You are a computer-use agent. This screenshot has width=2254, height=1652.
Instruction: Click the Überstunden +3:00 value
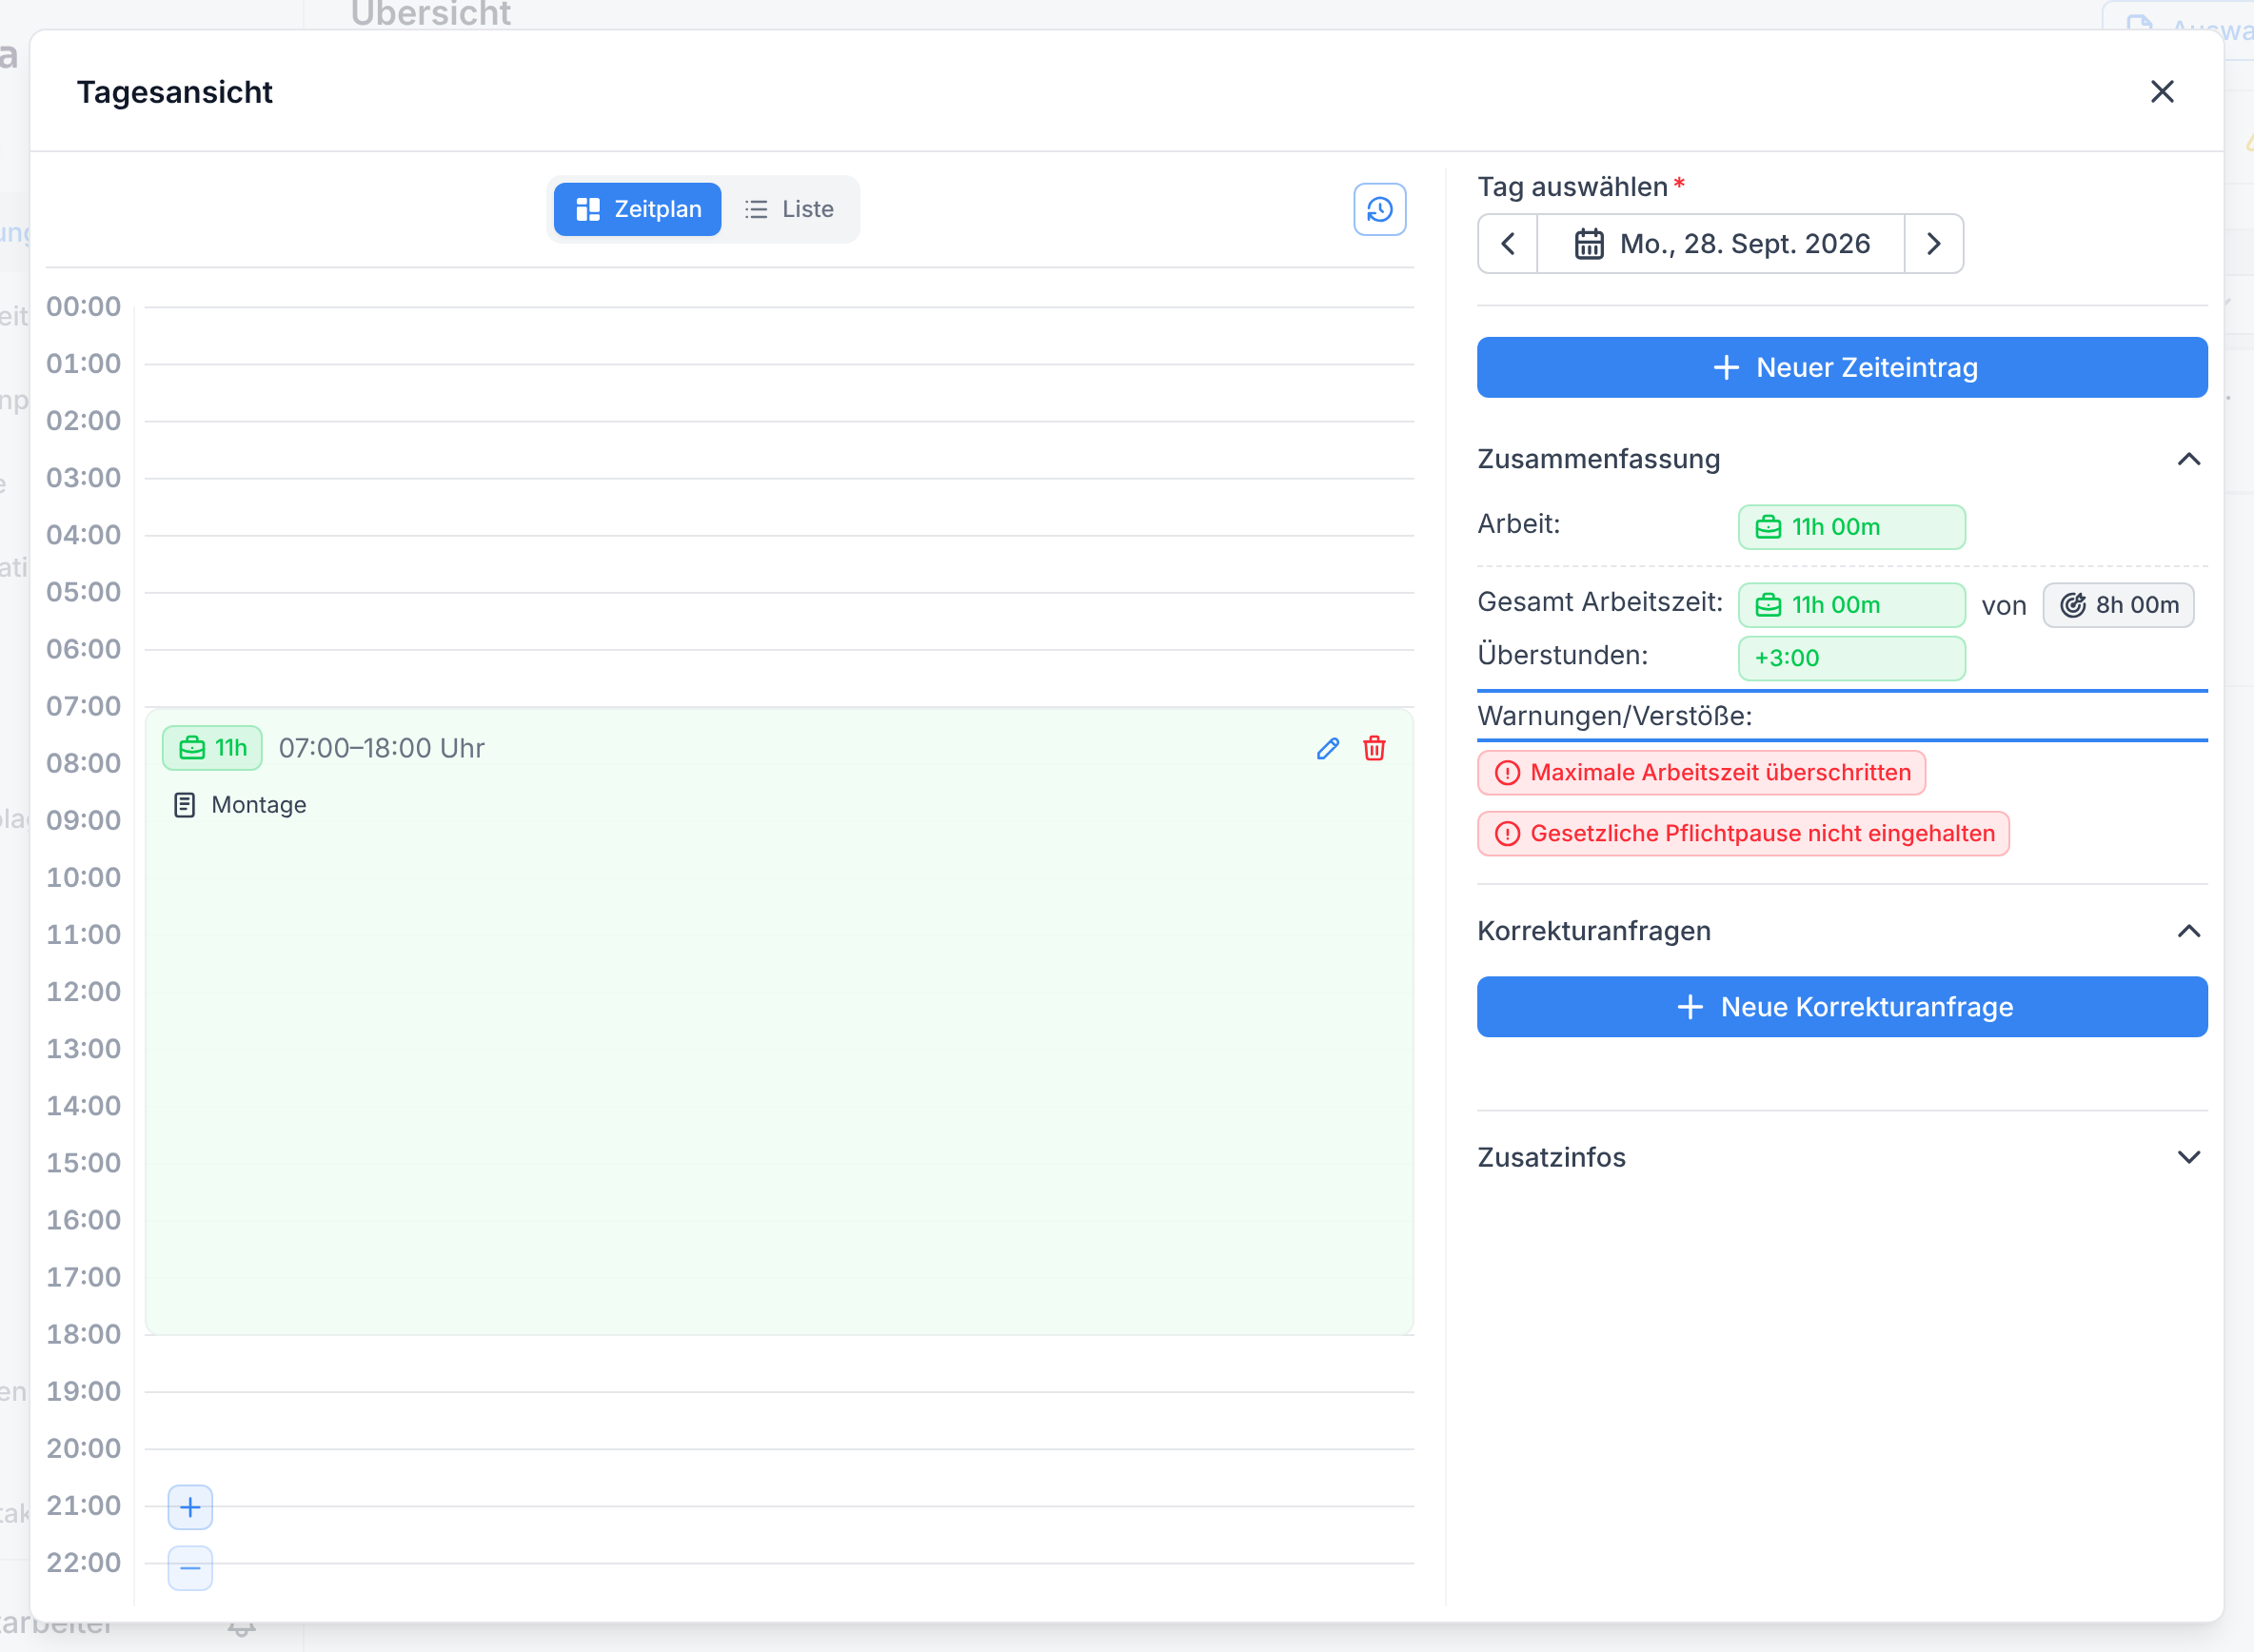pos(1851,658)
